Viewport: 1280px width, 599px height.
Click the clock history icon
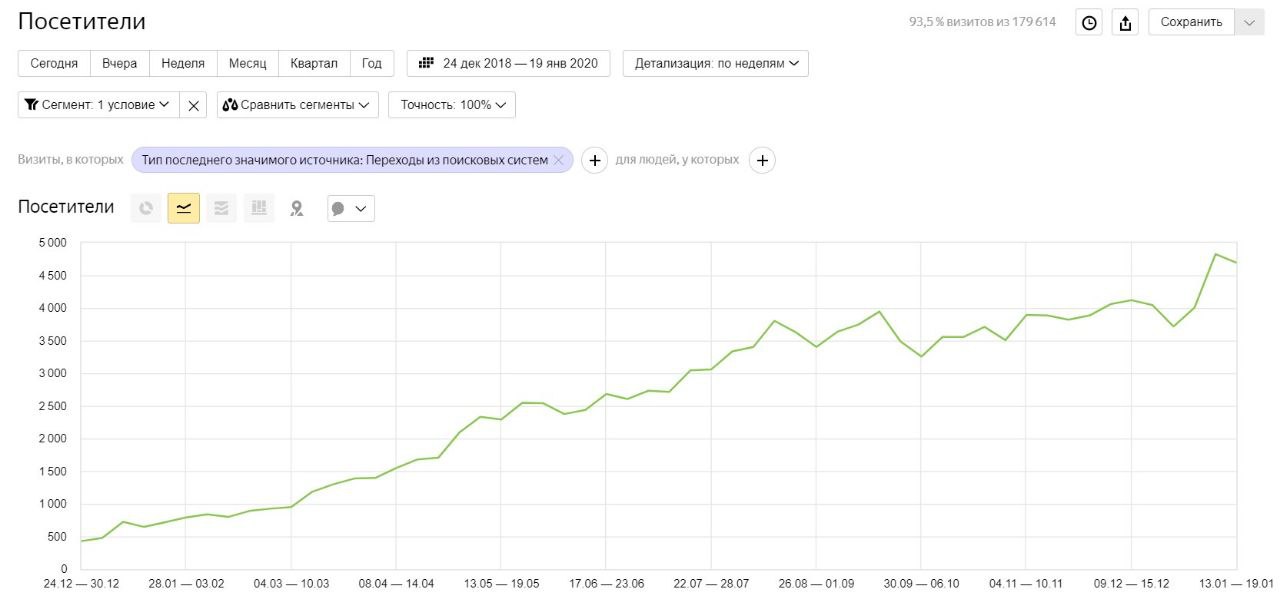[x=1089, y=23]
